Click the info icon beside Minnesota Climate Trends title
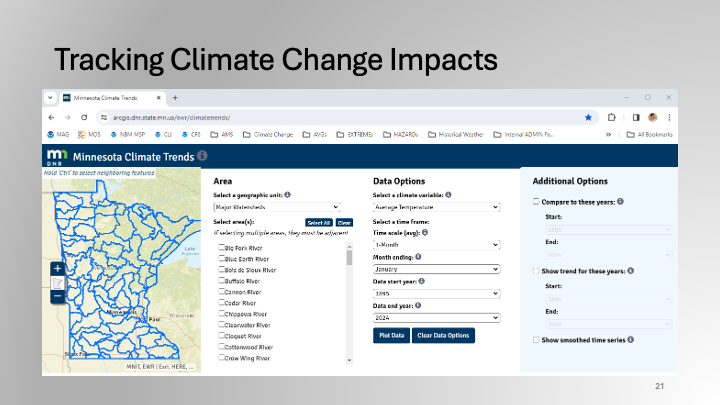This screenshot has width=720, height=405. pos(202,156)
